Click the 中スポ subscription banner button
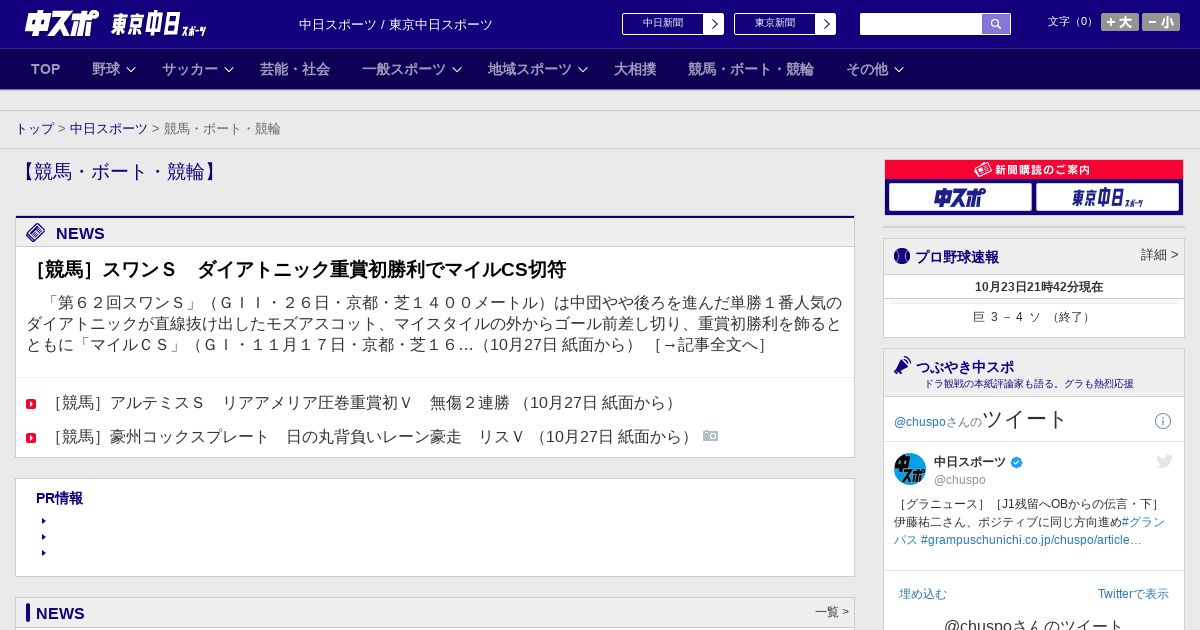Viewport: 1200px width, 630px height. coord(960,197)
